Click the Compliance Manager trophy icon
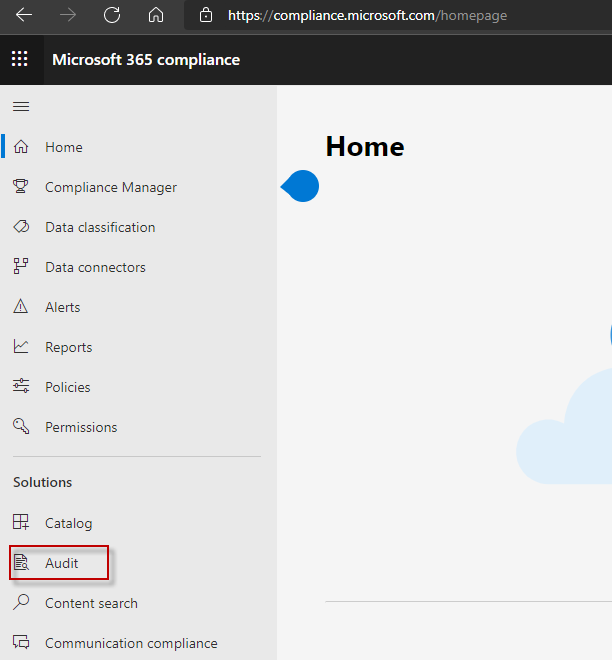The width and height of the screenshot is (612, 660). (21, 186)
